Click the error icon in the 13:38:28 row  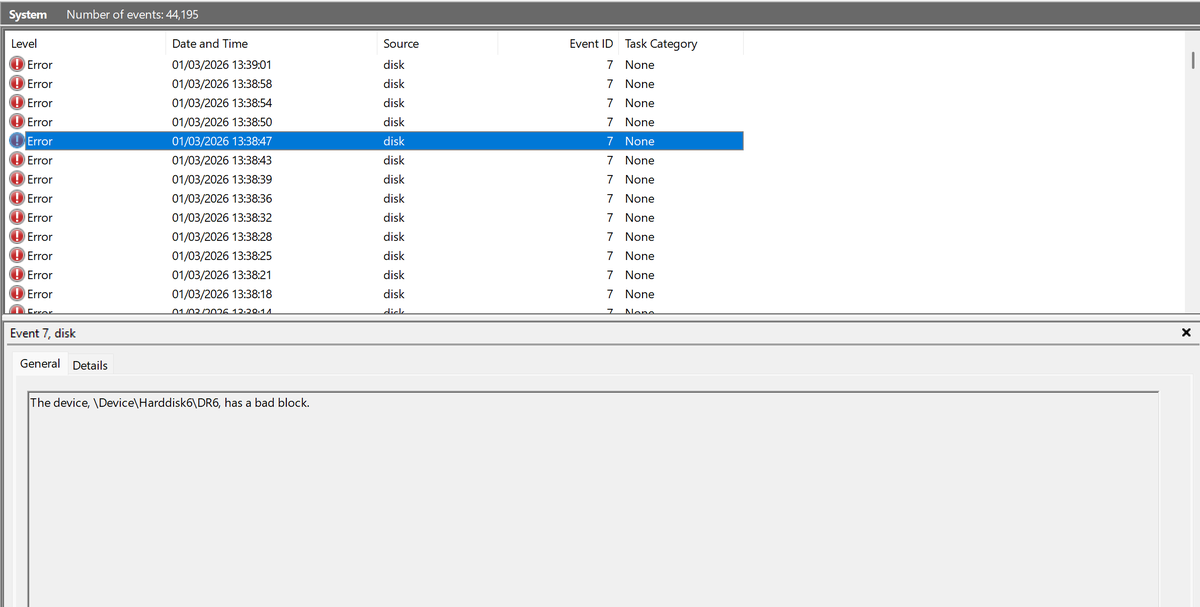[17, 236]
